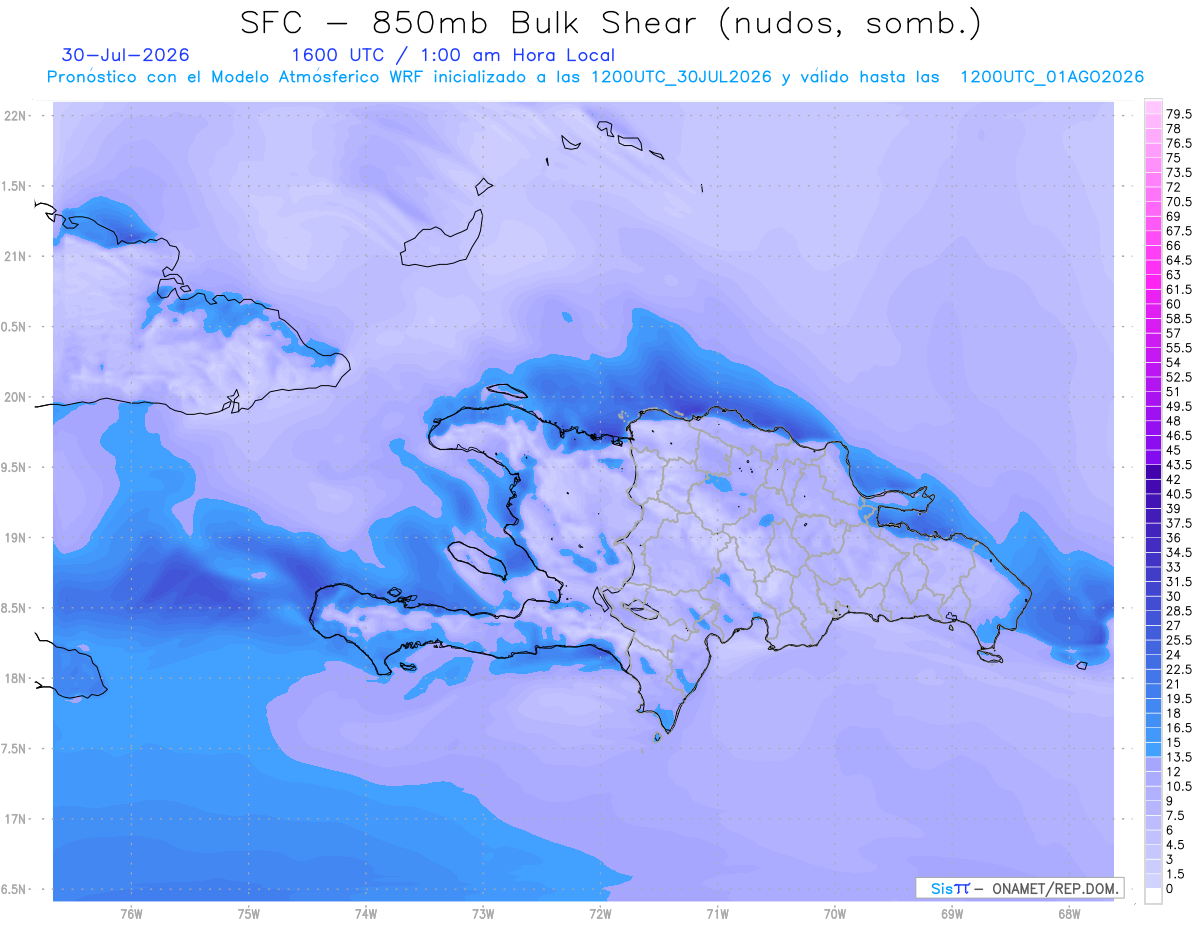Click the 54 value on the color scale

coord(1174,362)
